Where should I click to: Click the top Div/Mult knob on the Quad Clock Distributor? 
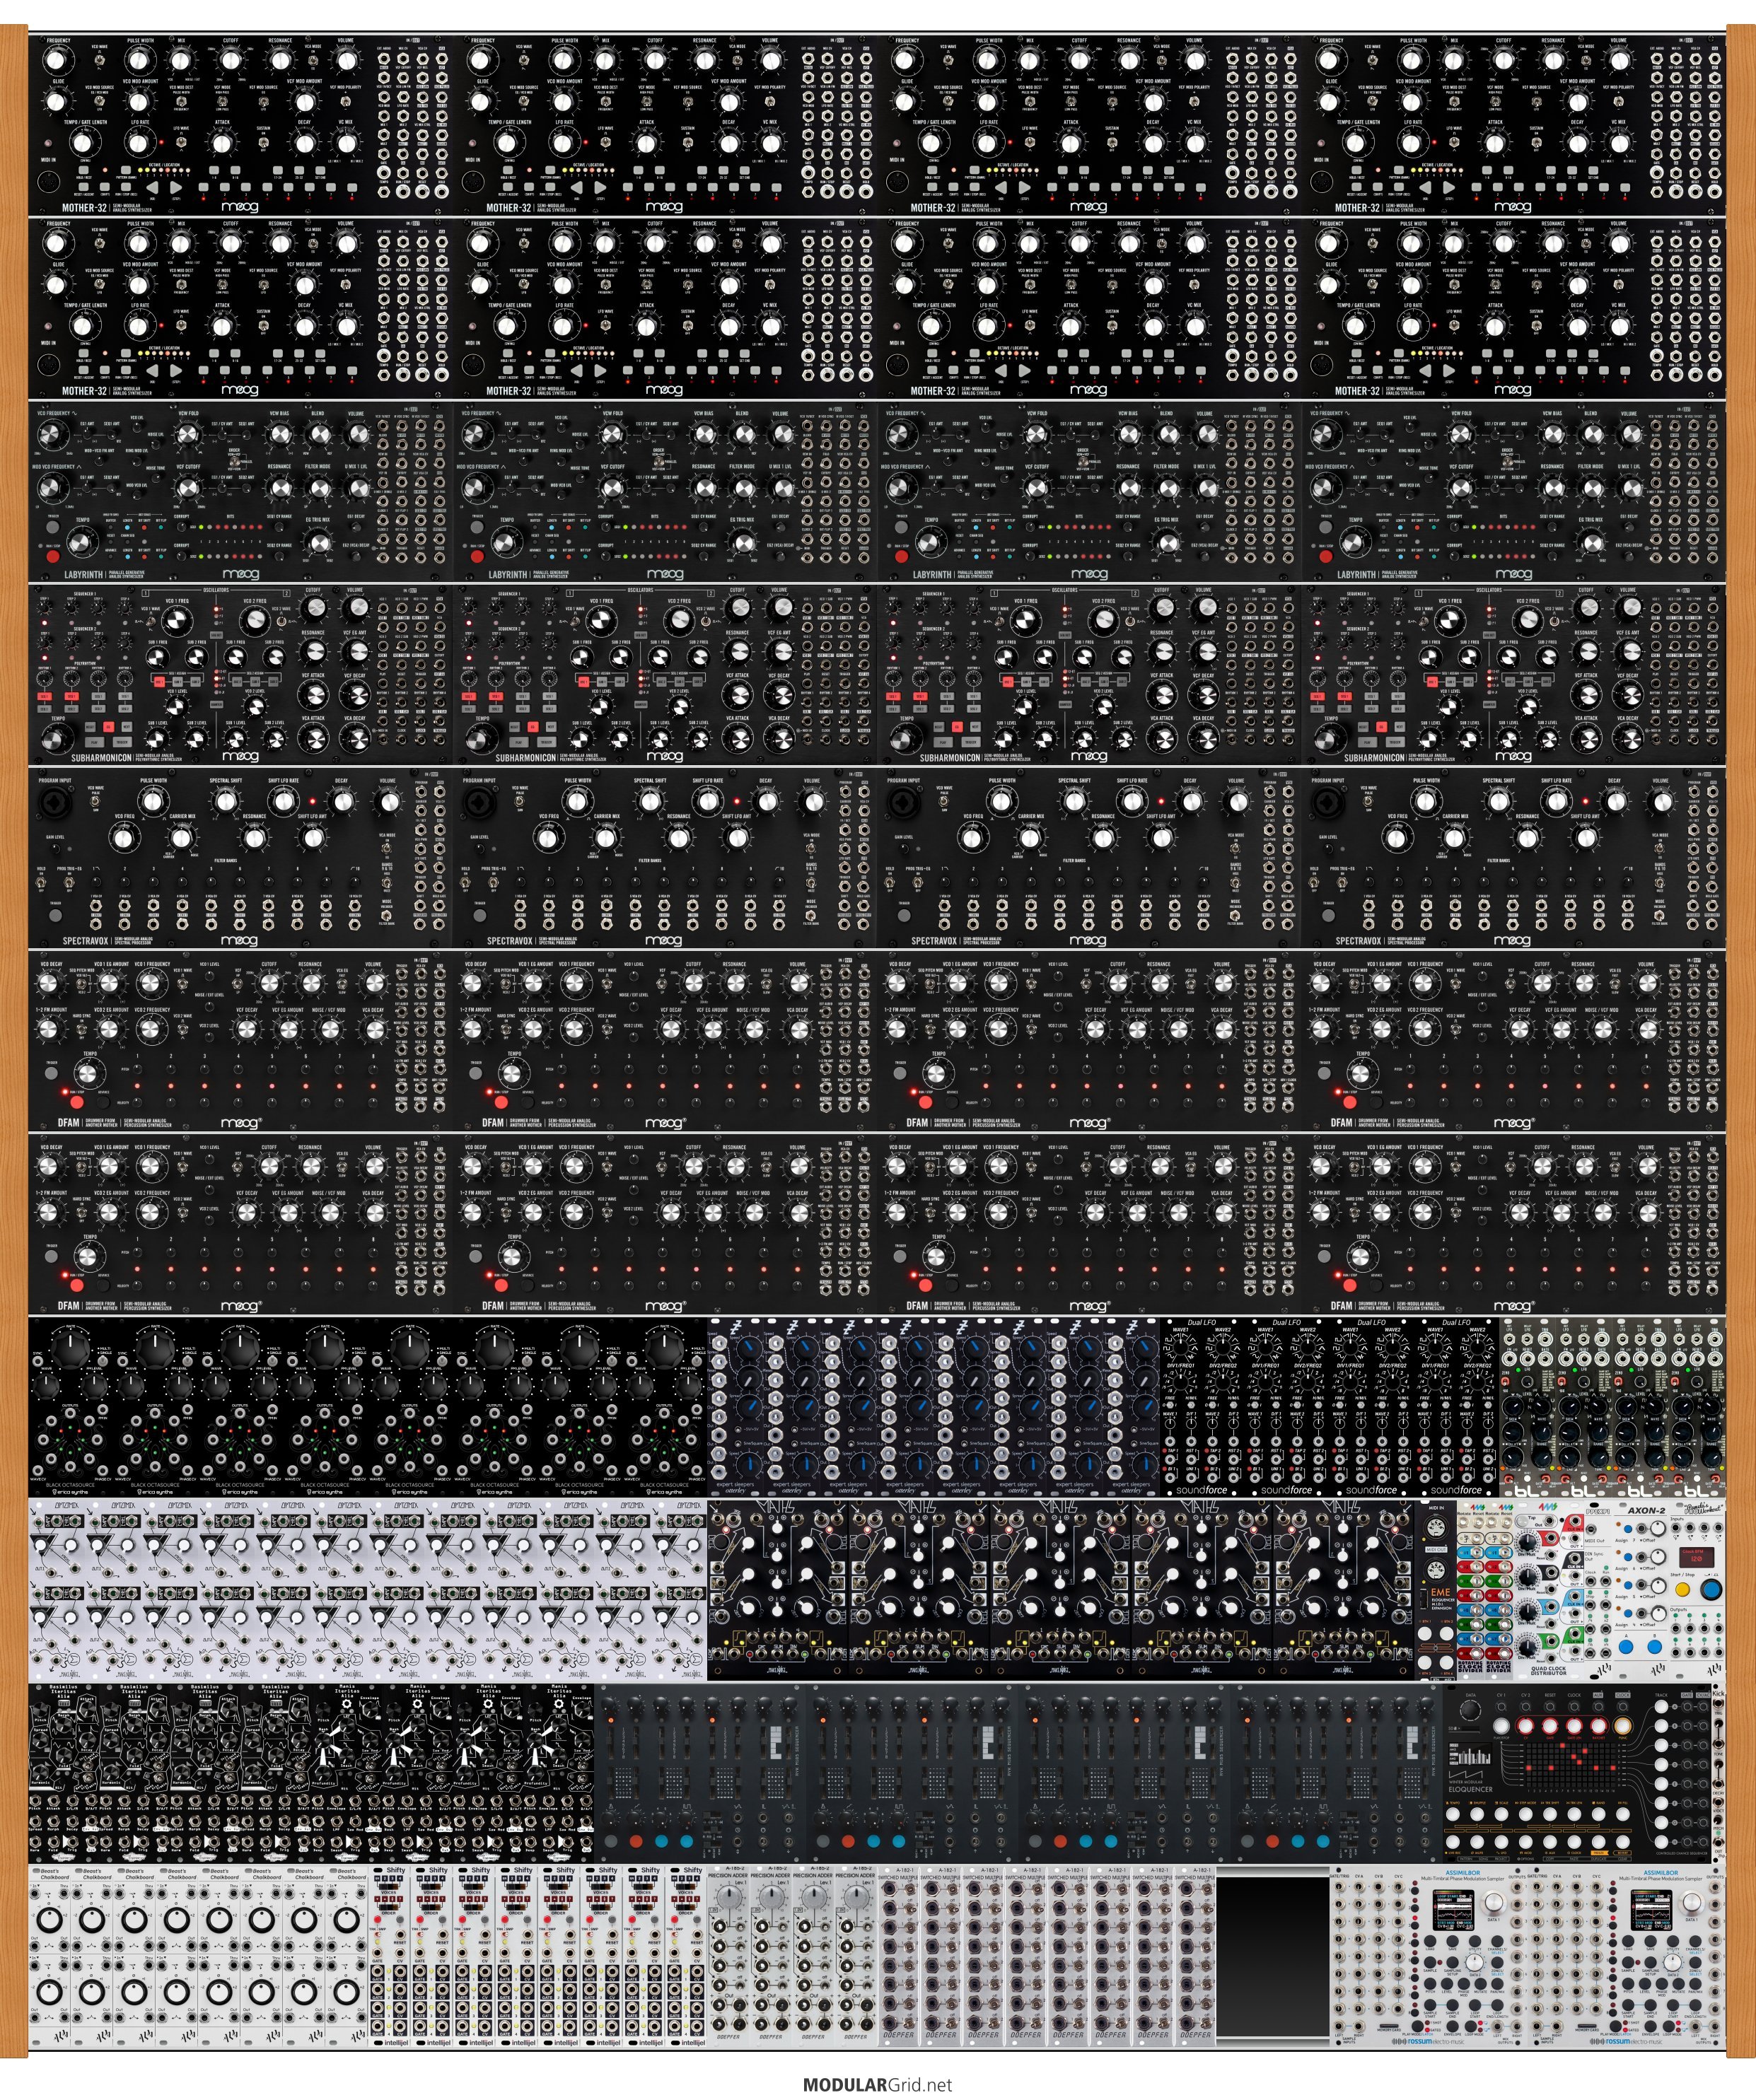pos(1527,1543)
